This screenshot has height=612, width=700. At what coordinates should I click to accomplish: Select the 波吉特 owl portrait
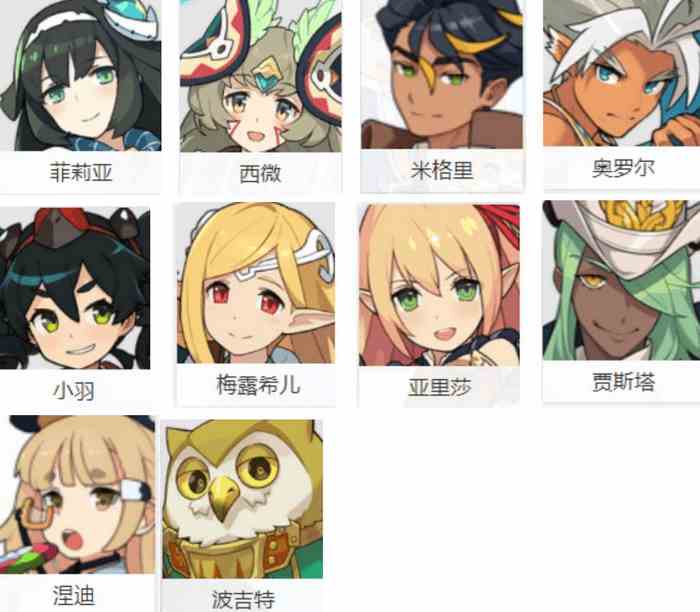(x=242, y=499)
